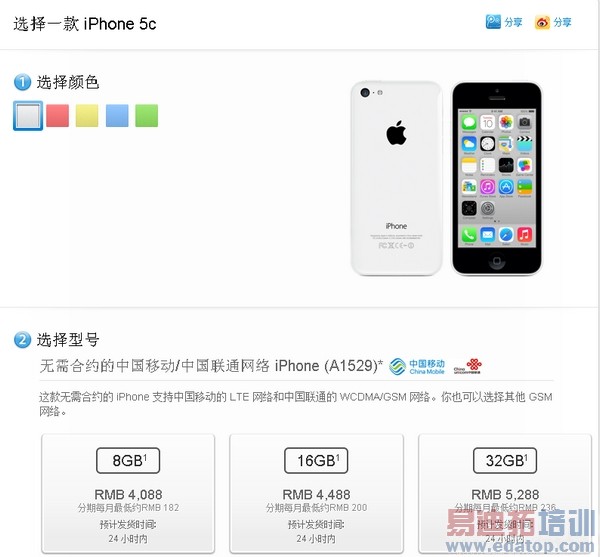
Task: Pick the yellow color swatch
Action: pyautogui.click(x=87, y=116)
